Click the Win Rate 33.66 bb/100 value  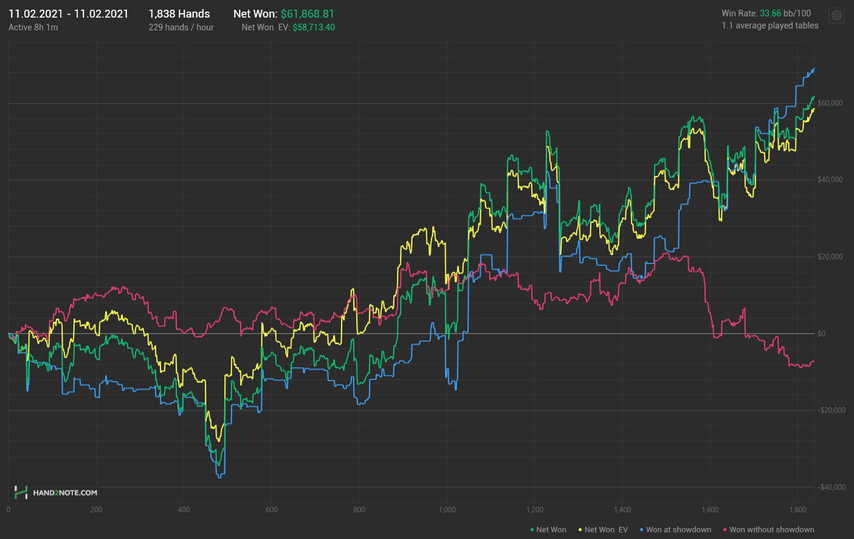(x=785, y=13)
